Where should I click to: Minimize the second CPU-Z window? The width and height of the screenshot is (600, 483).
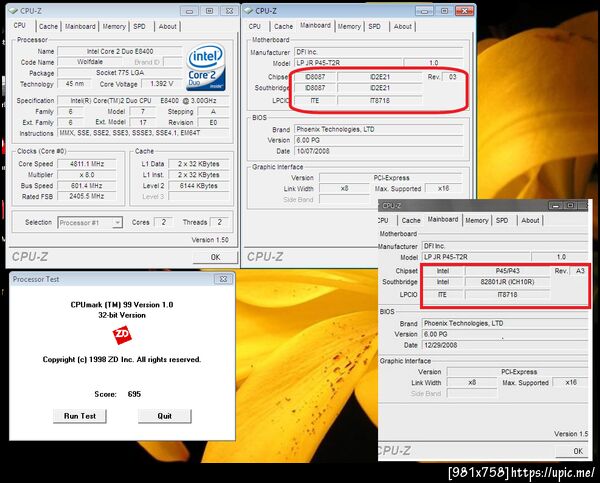(x=424, y=11)
